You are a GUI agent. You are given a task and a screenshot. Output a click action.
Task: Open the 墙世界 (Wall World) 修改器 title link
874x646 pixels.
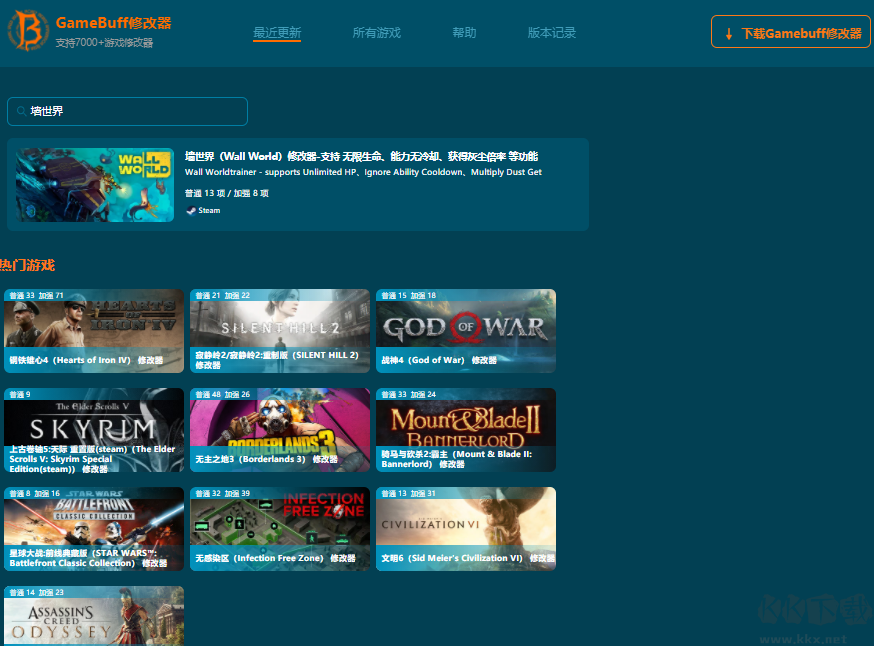[x=361, y=157]
